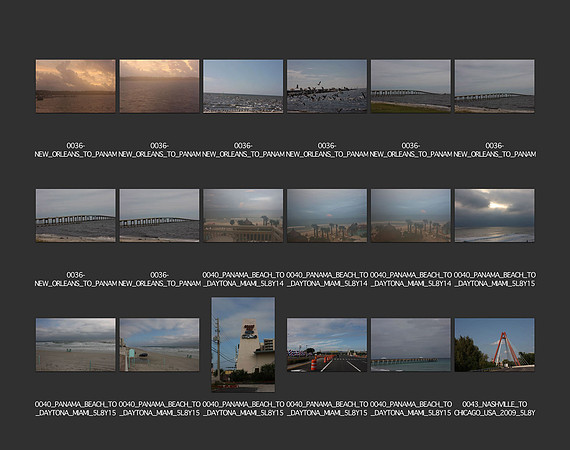Click the filename label under the sunset pier photo
570x450 pixels.
pyautogui.click(x=76, y=150)
